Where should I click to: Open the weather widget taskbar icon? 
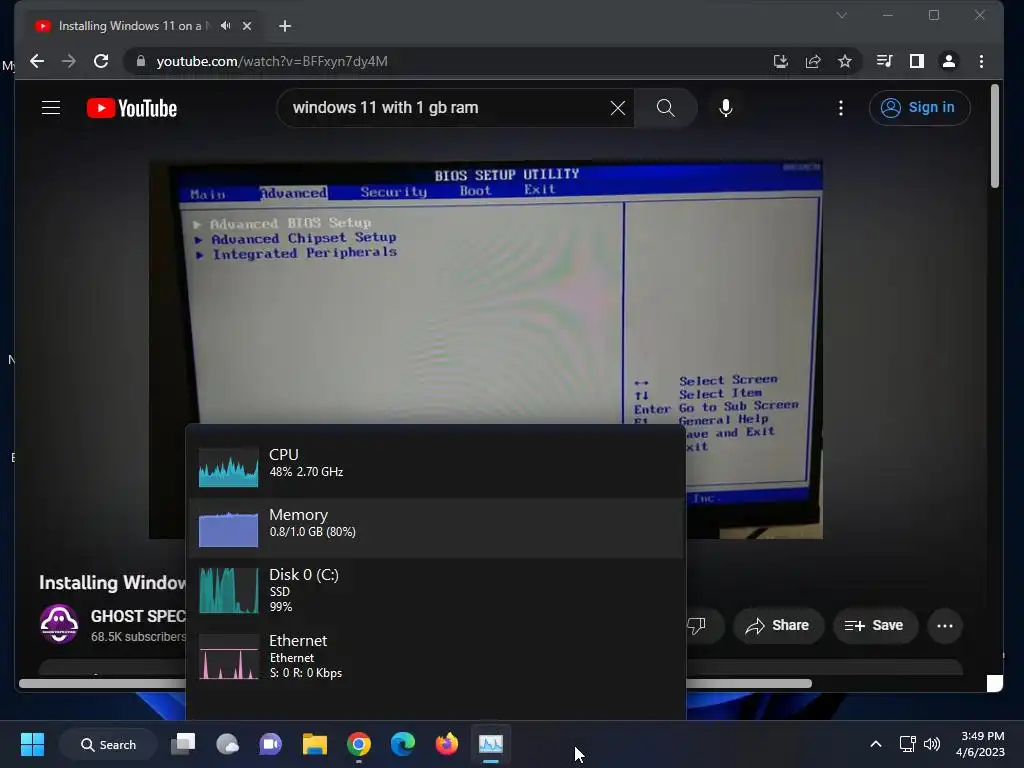(x=227, y=744)
